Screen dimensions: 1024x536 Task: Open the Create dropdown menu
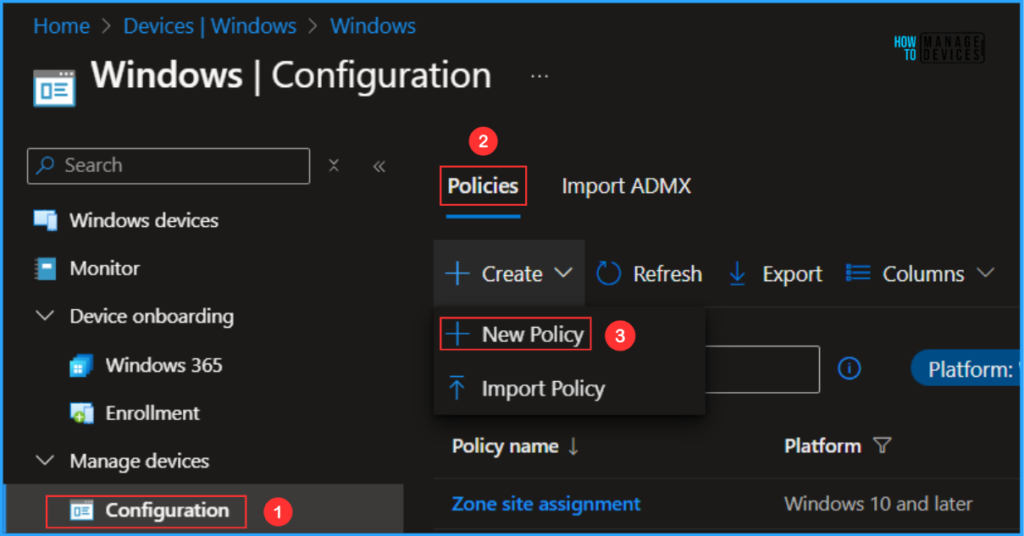tap(509, 274)
